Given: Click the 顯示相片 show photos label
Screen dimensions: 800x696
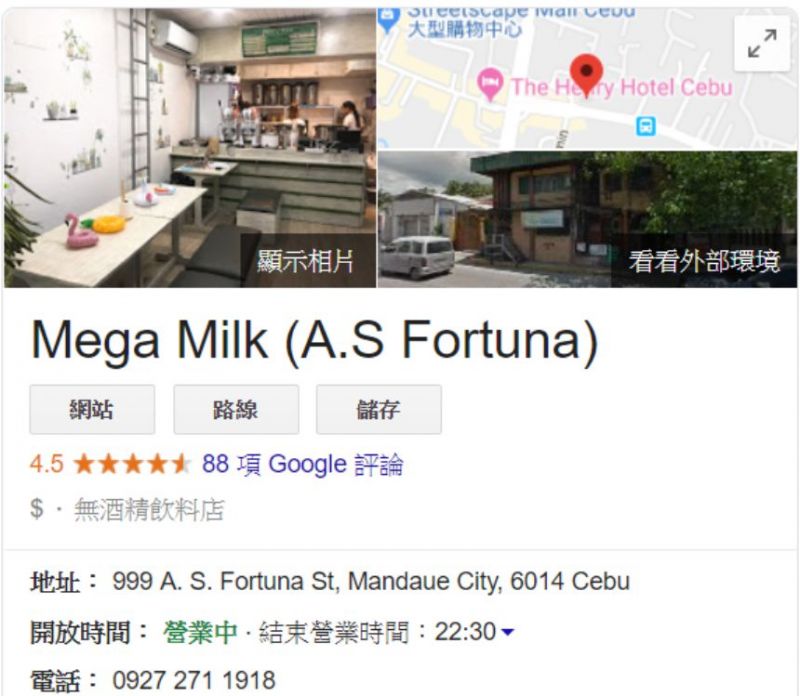Looking at the screenshot, I should [305, 261].
